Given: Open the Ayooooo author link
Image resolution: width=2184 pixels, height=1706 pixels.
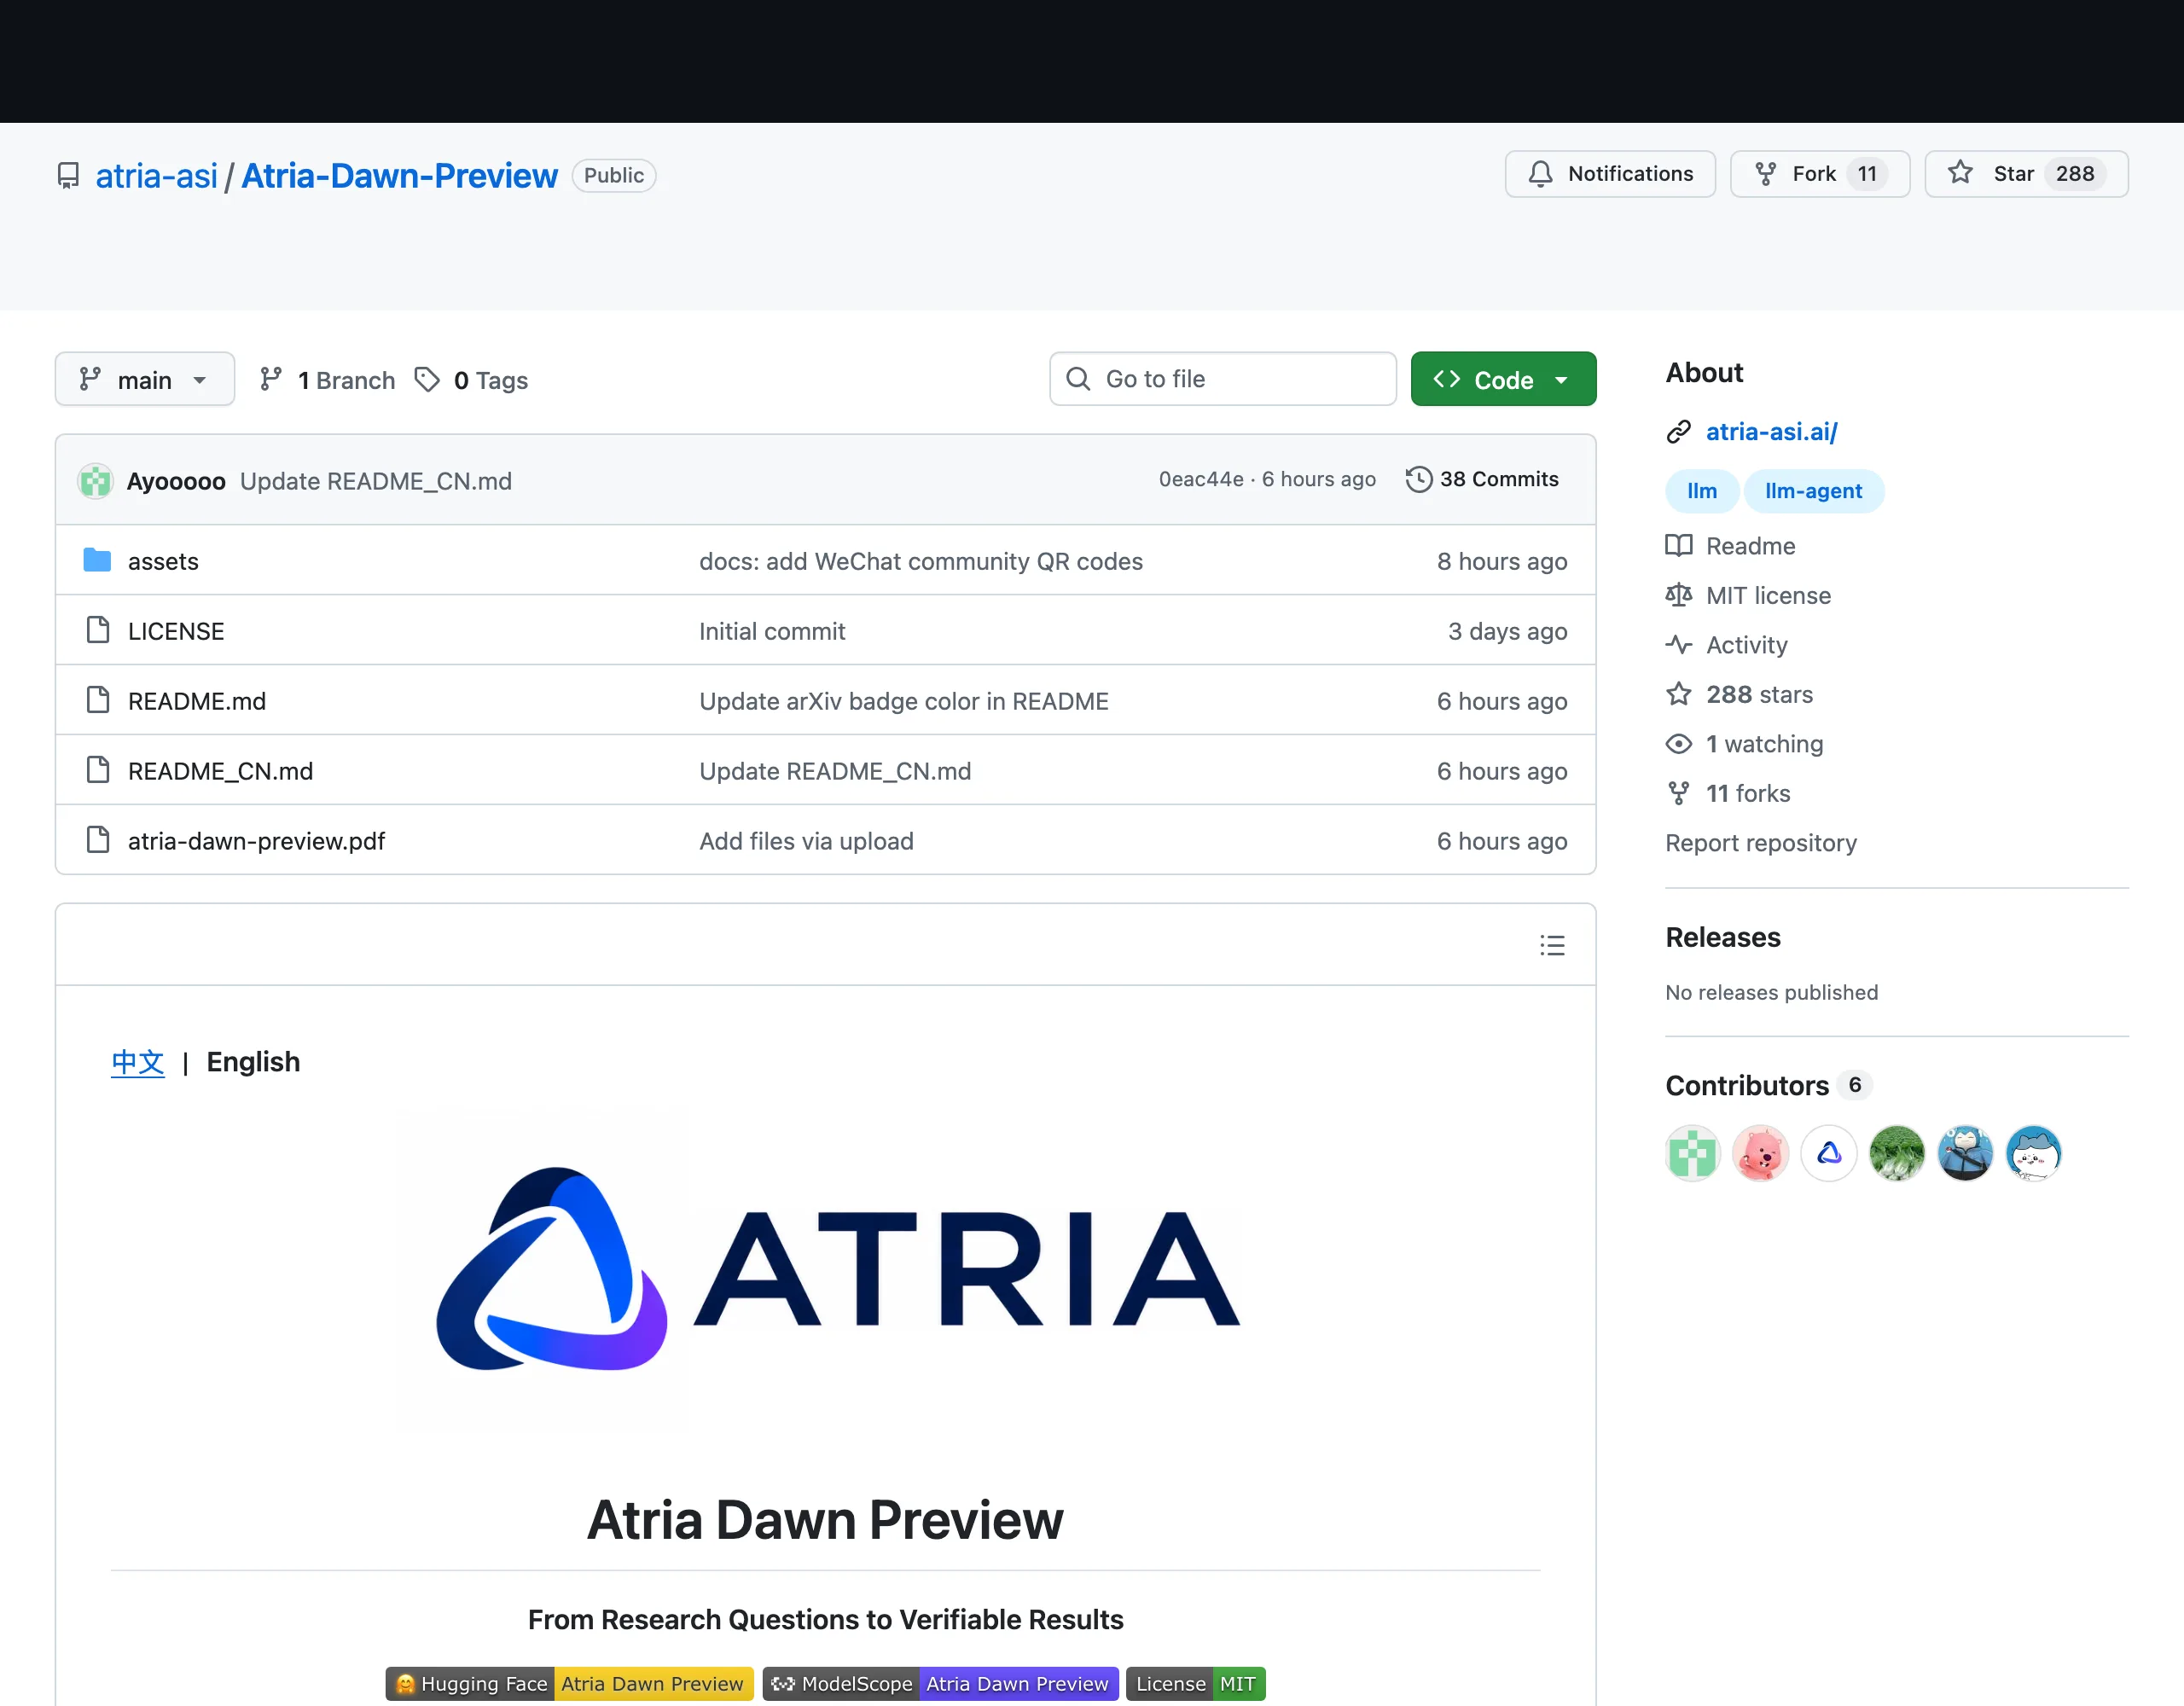Looking at the screenshot, I should point(176,481).
